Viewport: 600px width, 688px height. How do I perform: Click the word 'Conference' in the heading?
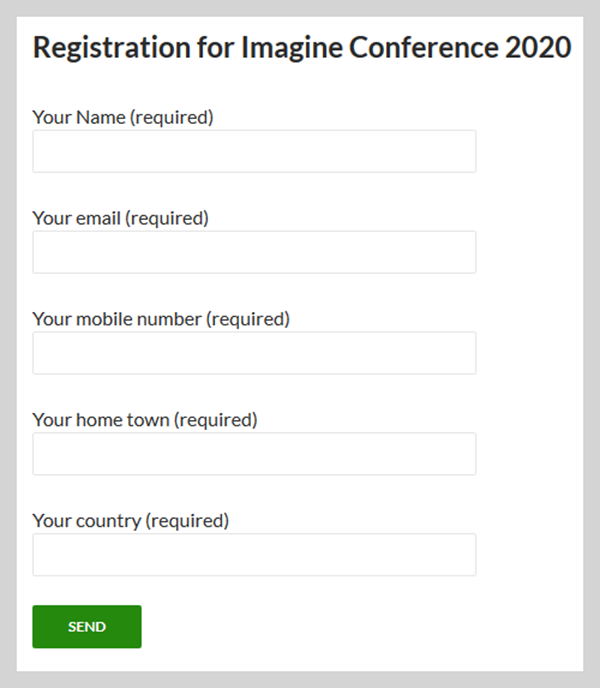[424, 47]
